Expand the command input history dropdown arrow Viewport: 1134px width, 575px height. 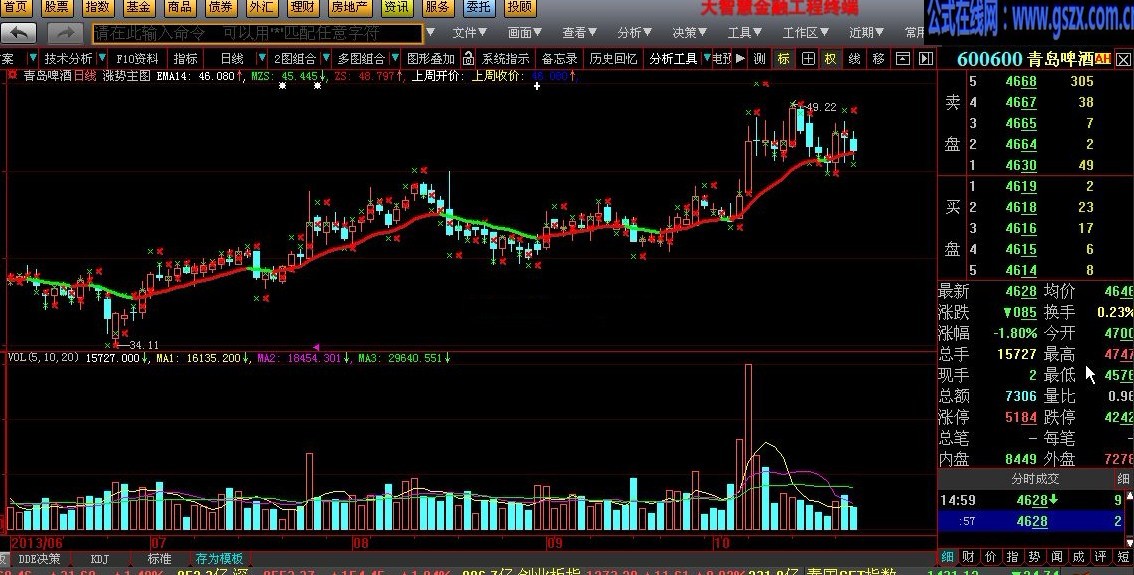[x=431, y=33]
